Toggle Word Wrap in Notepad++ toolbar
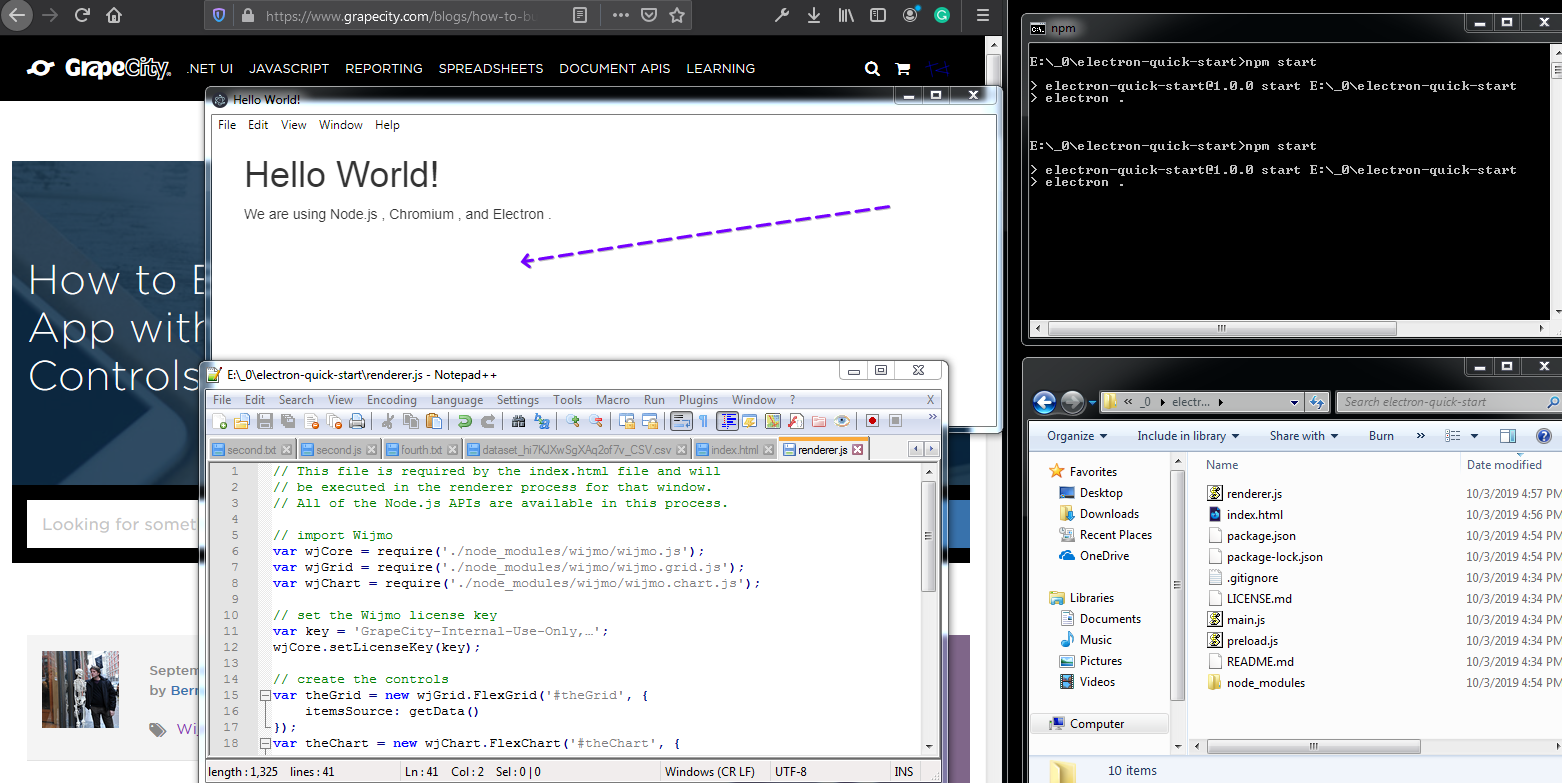The width and height of the screenshot is (1562, 783). (x=681, y=421)
